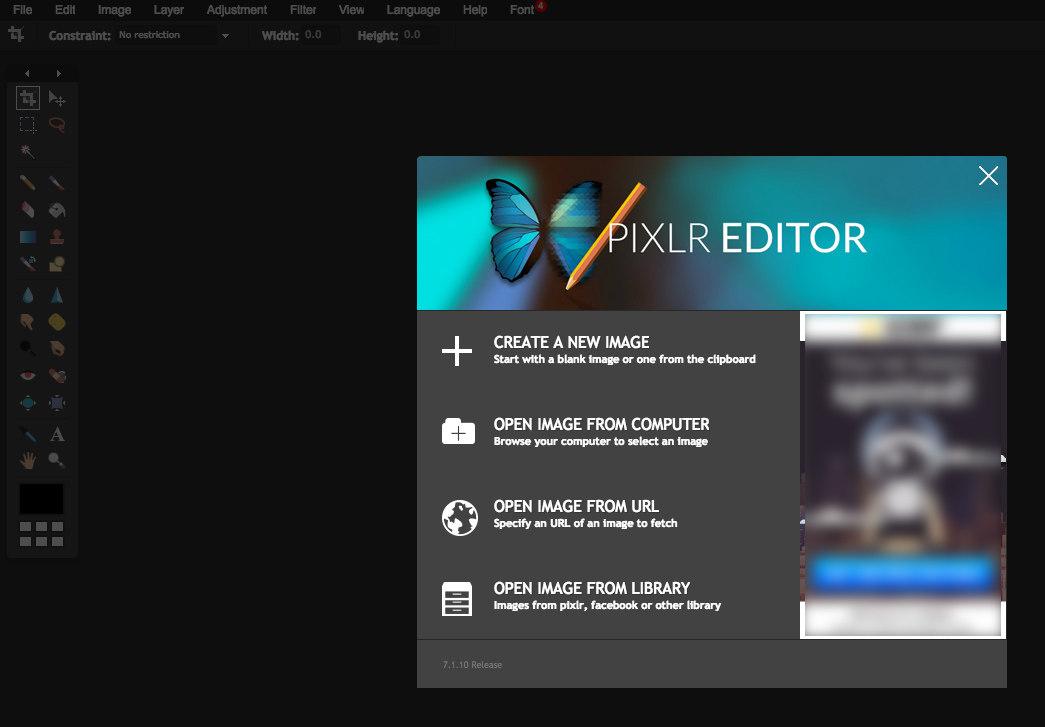
Task: Open the Edit menu
Action: [65, 10]
